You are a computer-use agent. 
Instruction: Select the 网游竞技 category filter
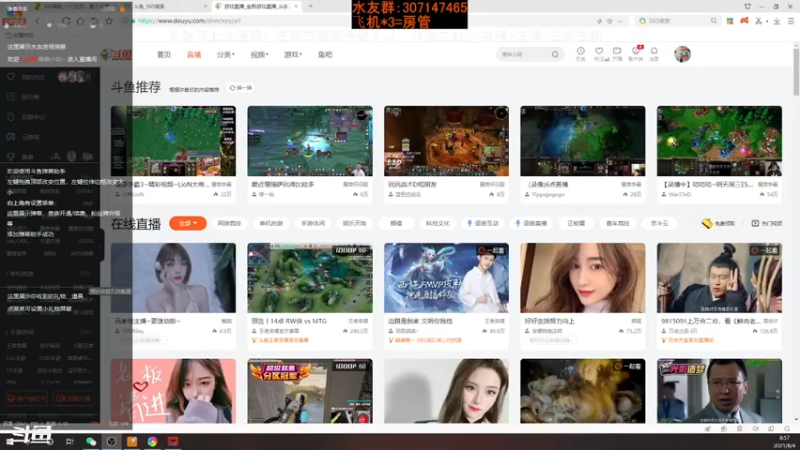[x=229, y=223]
